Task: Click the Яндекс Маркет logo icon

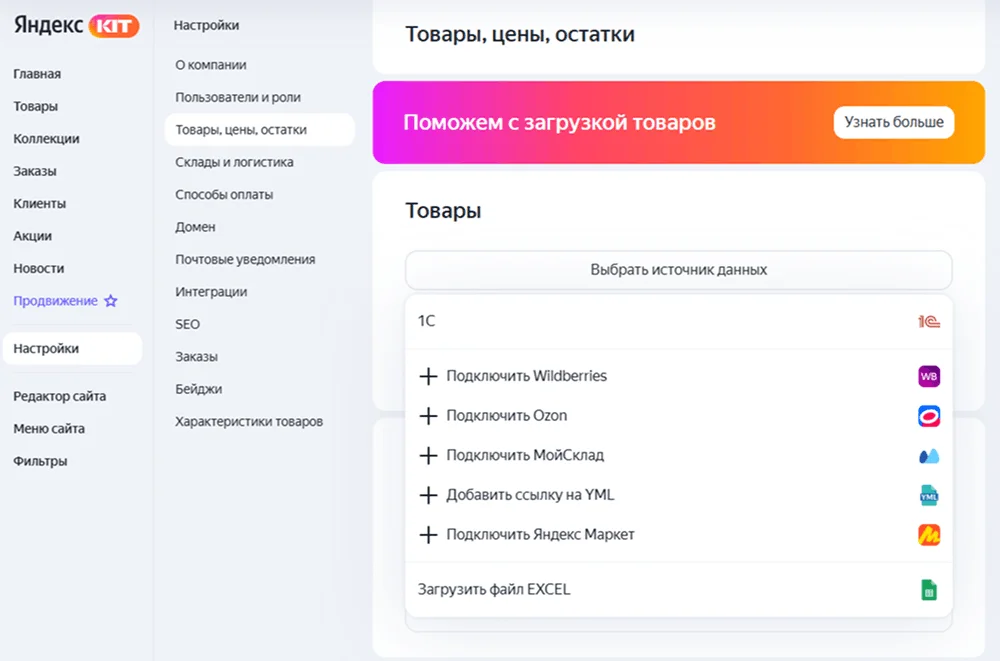Action: click(x=929, y=535)
